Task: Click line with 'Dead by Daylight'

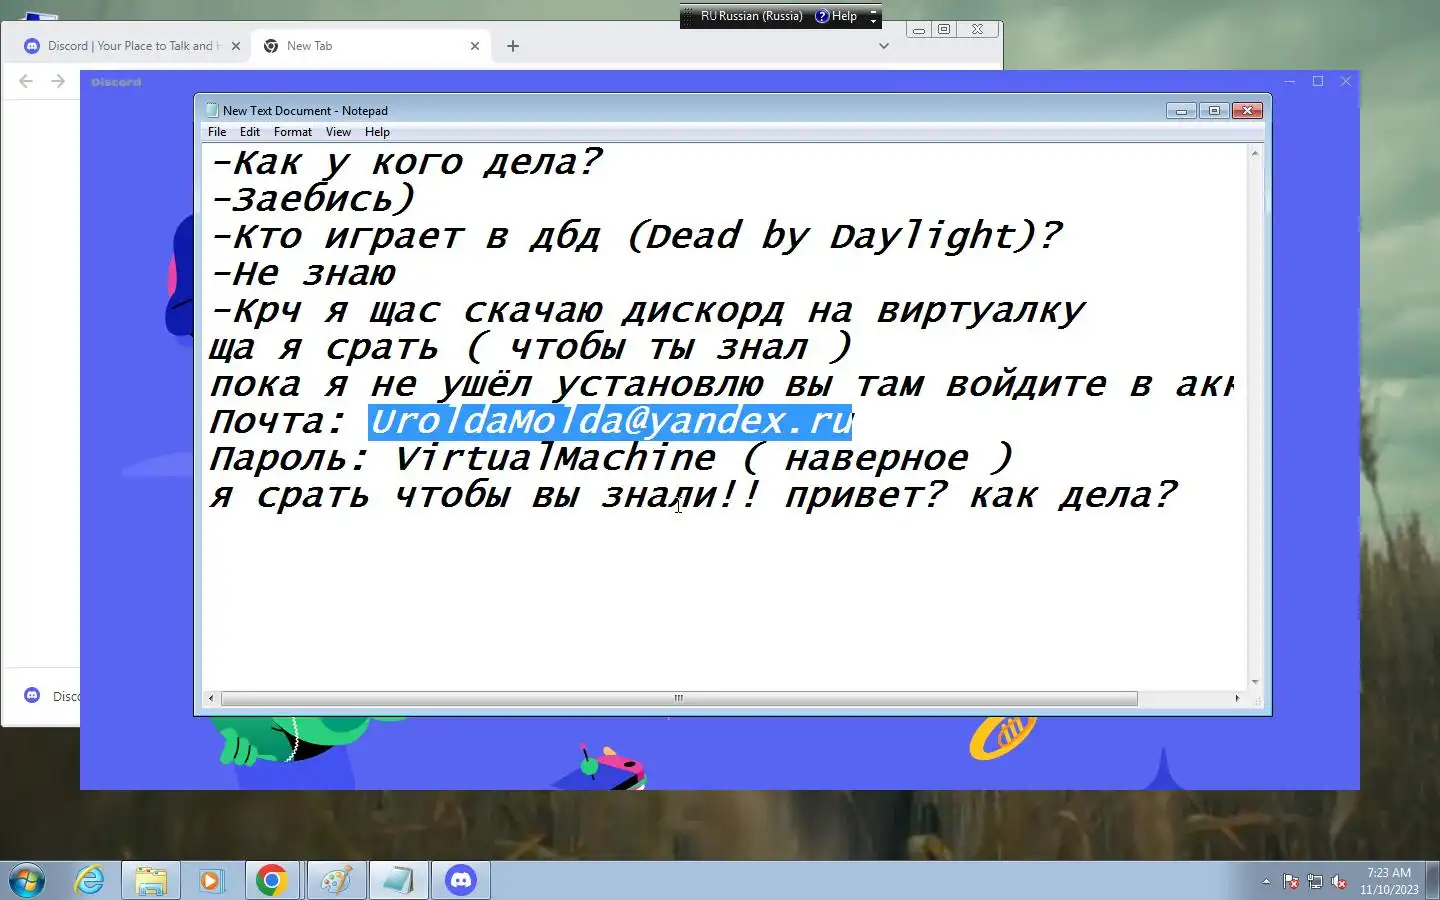Action: (x=636, y=236)
